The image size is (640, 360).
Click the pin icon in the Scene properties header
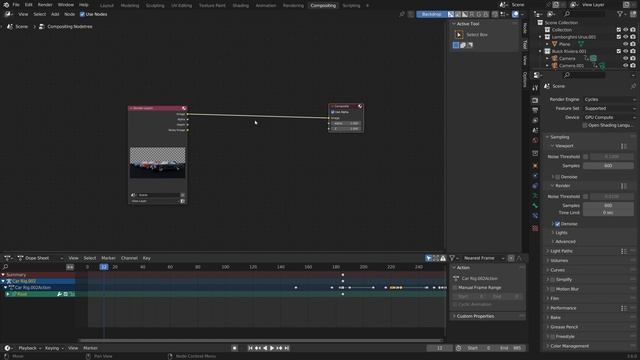(633, 86)
